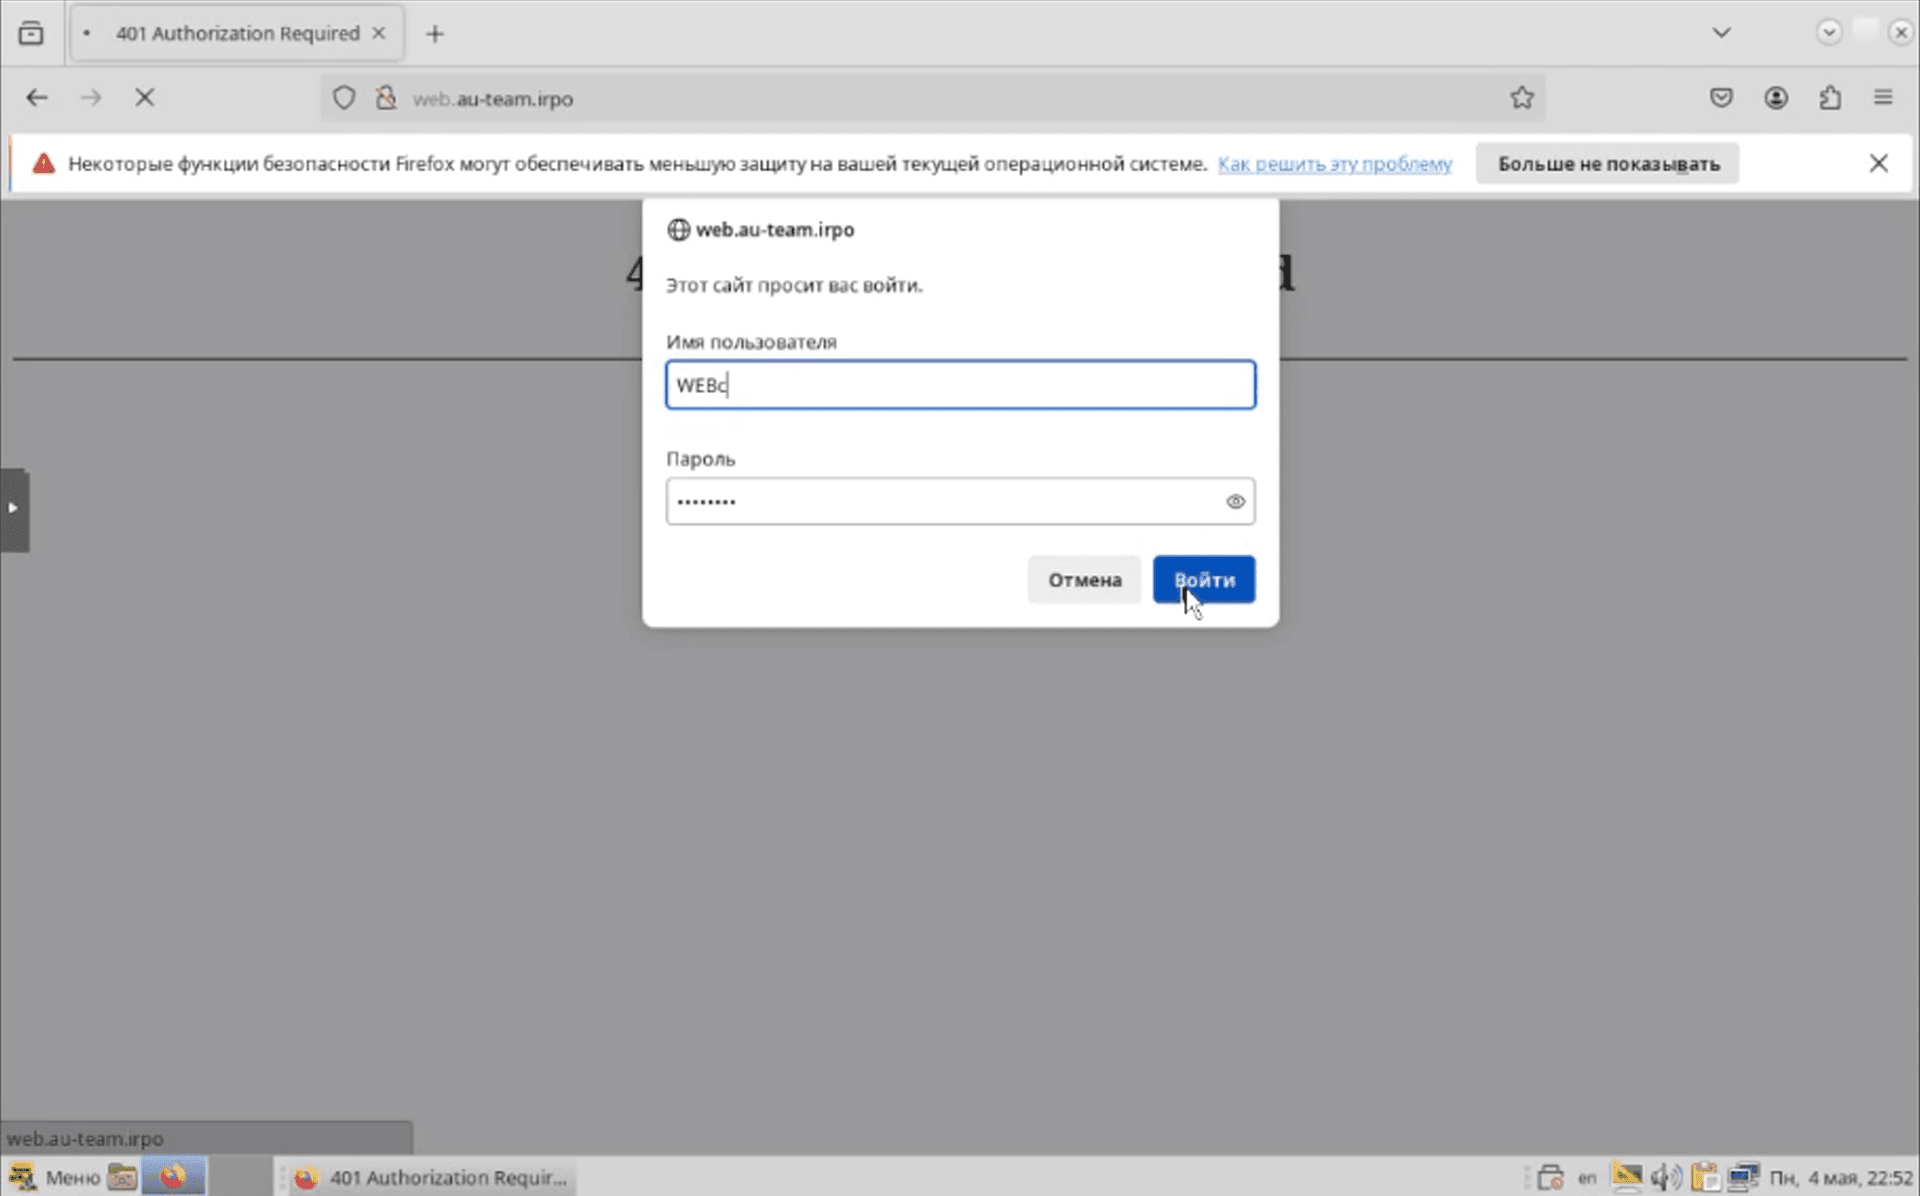This screenshot has height=1196, width=1920.
Task: Reveal password with the eye icon
Action: point(1235,502)
